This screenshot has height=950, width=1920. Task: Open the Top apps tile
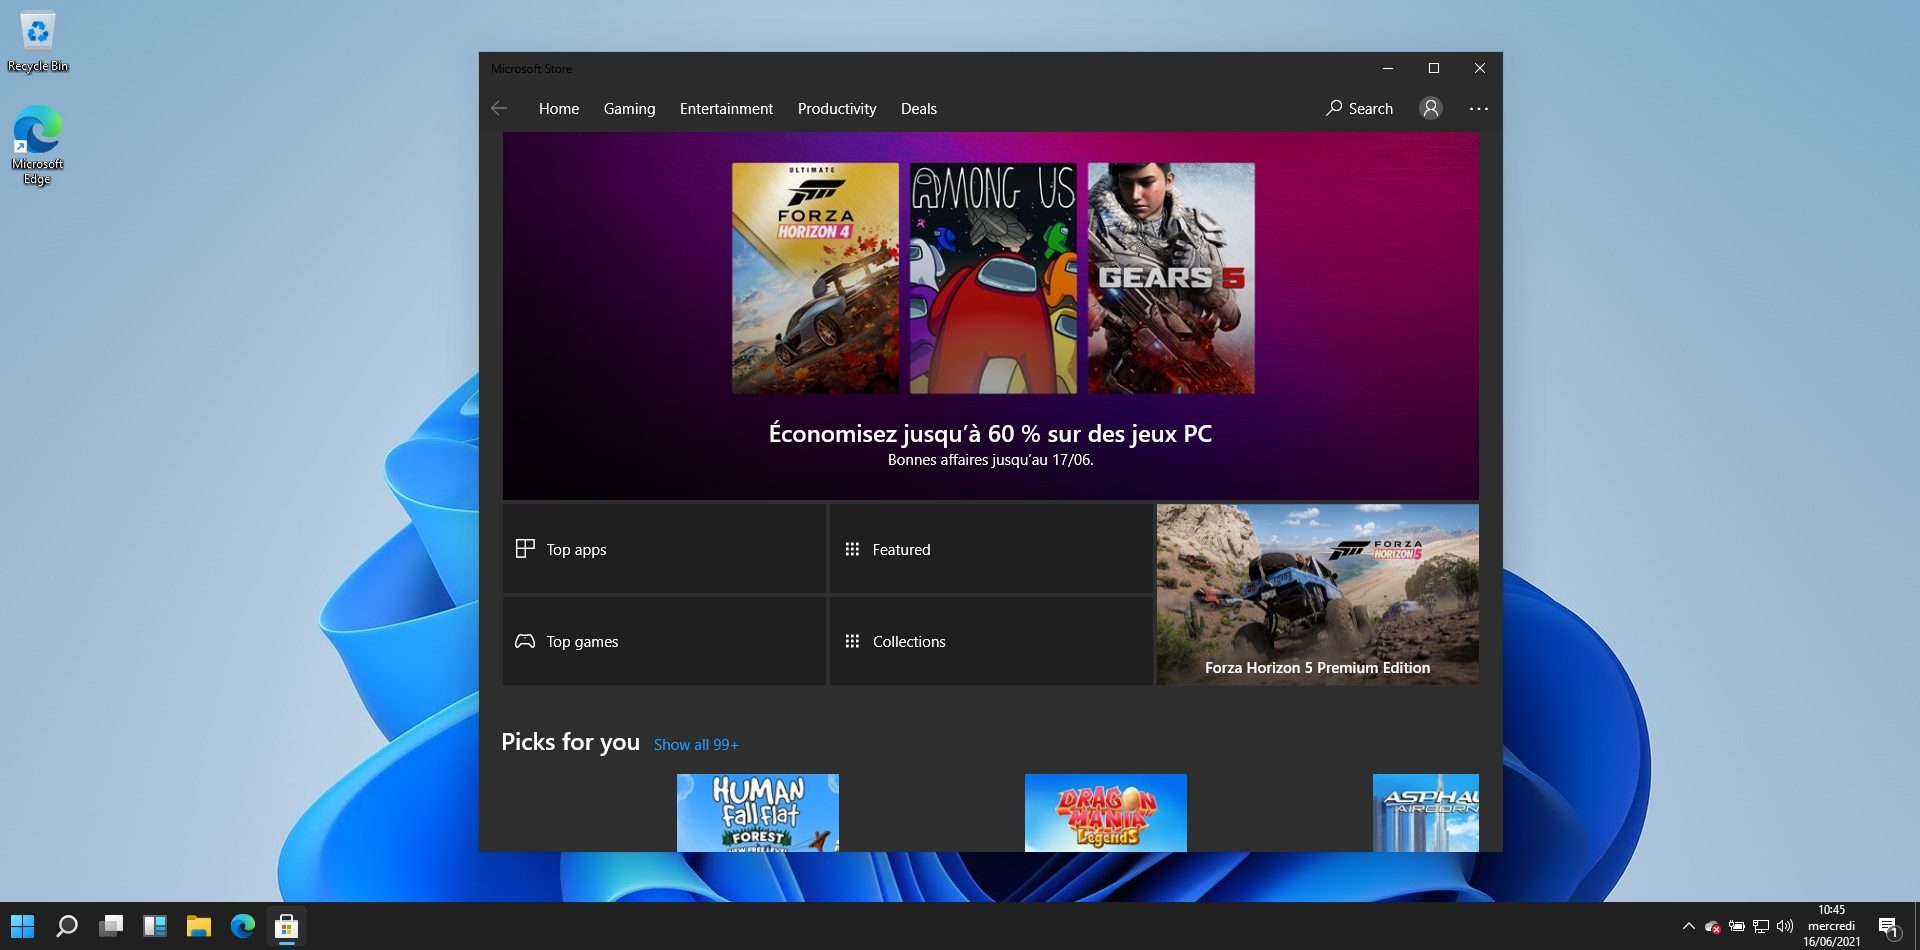pyautogui.click(x=664, y=549)
